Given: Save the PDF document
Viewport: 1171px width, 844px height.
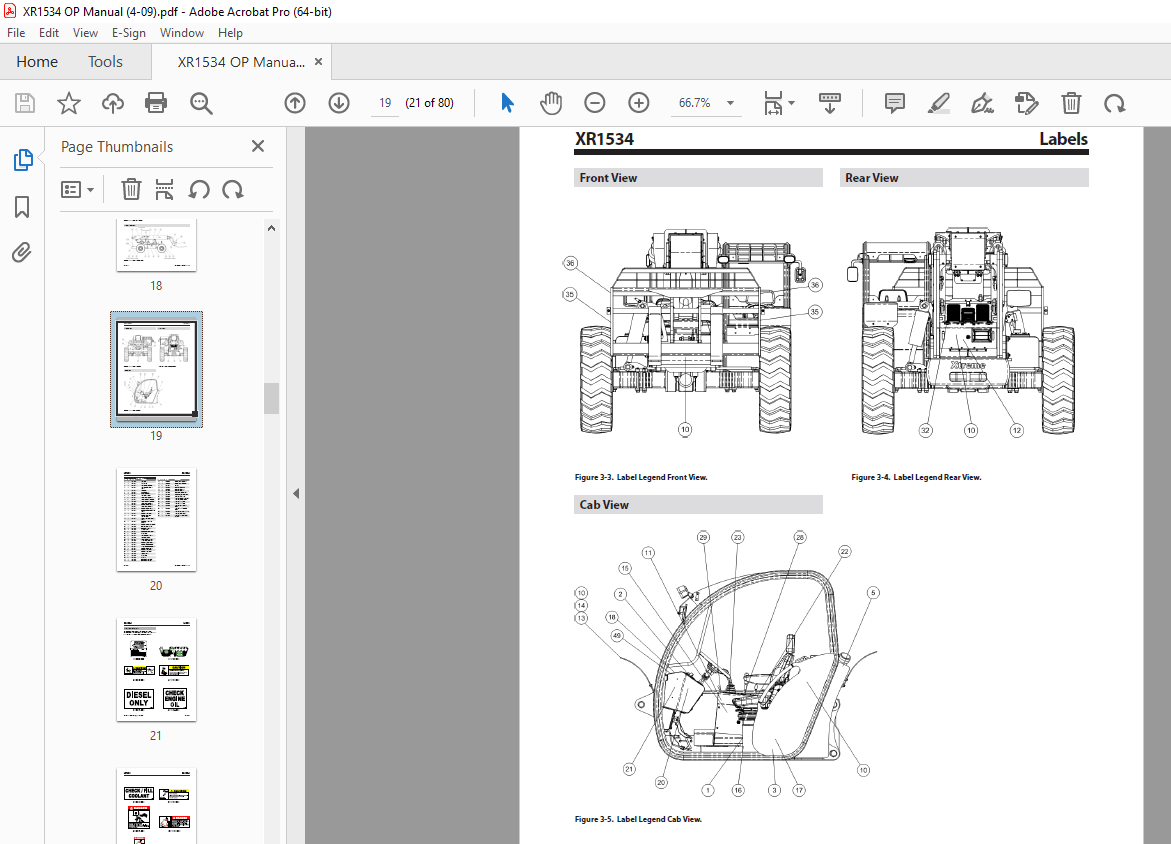Looking at the screenshot, I should [24, 102].
